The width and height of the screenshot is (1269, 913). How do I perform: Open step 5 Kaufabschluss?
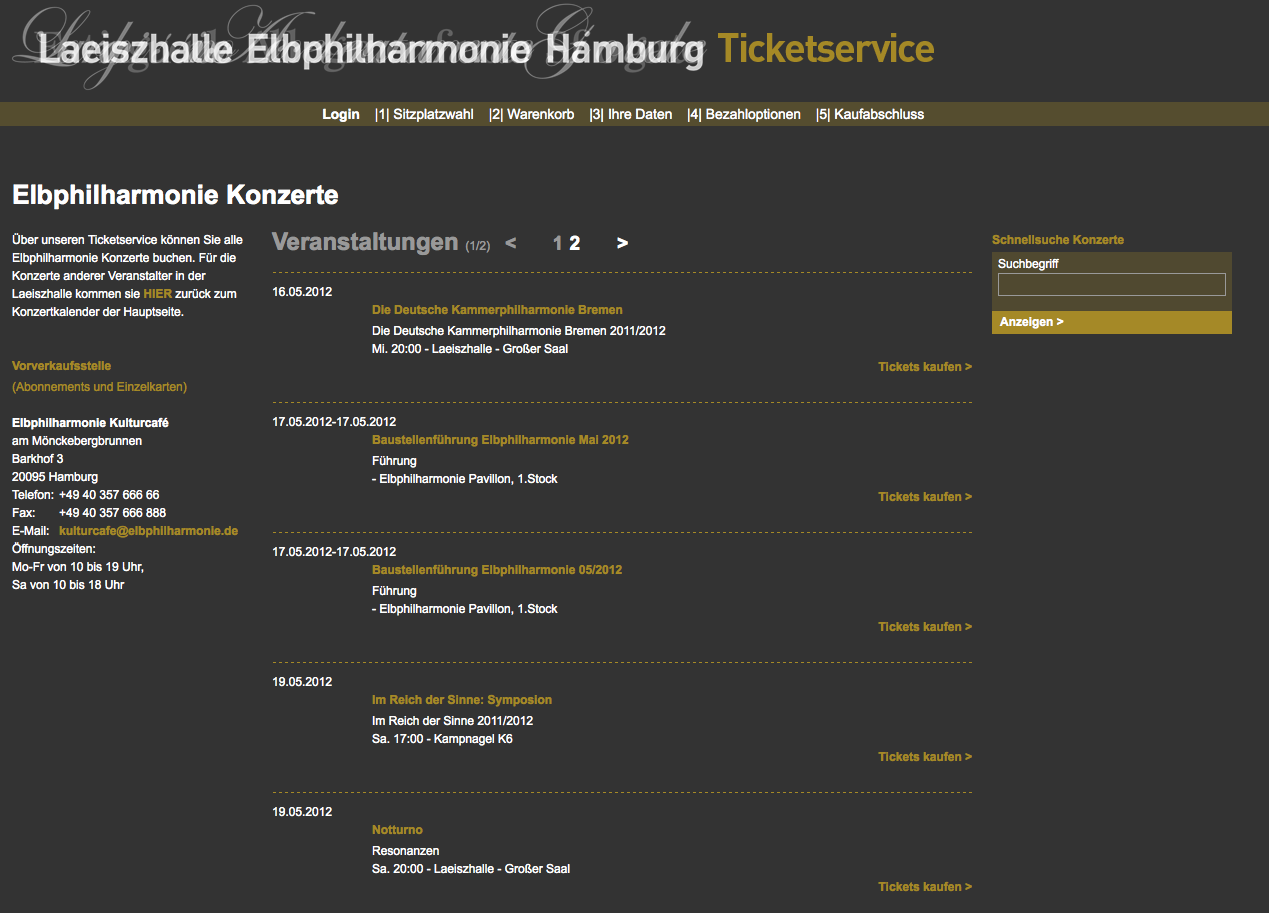tap(870, 114)
